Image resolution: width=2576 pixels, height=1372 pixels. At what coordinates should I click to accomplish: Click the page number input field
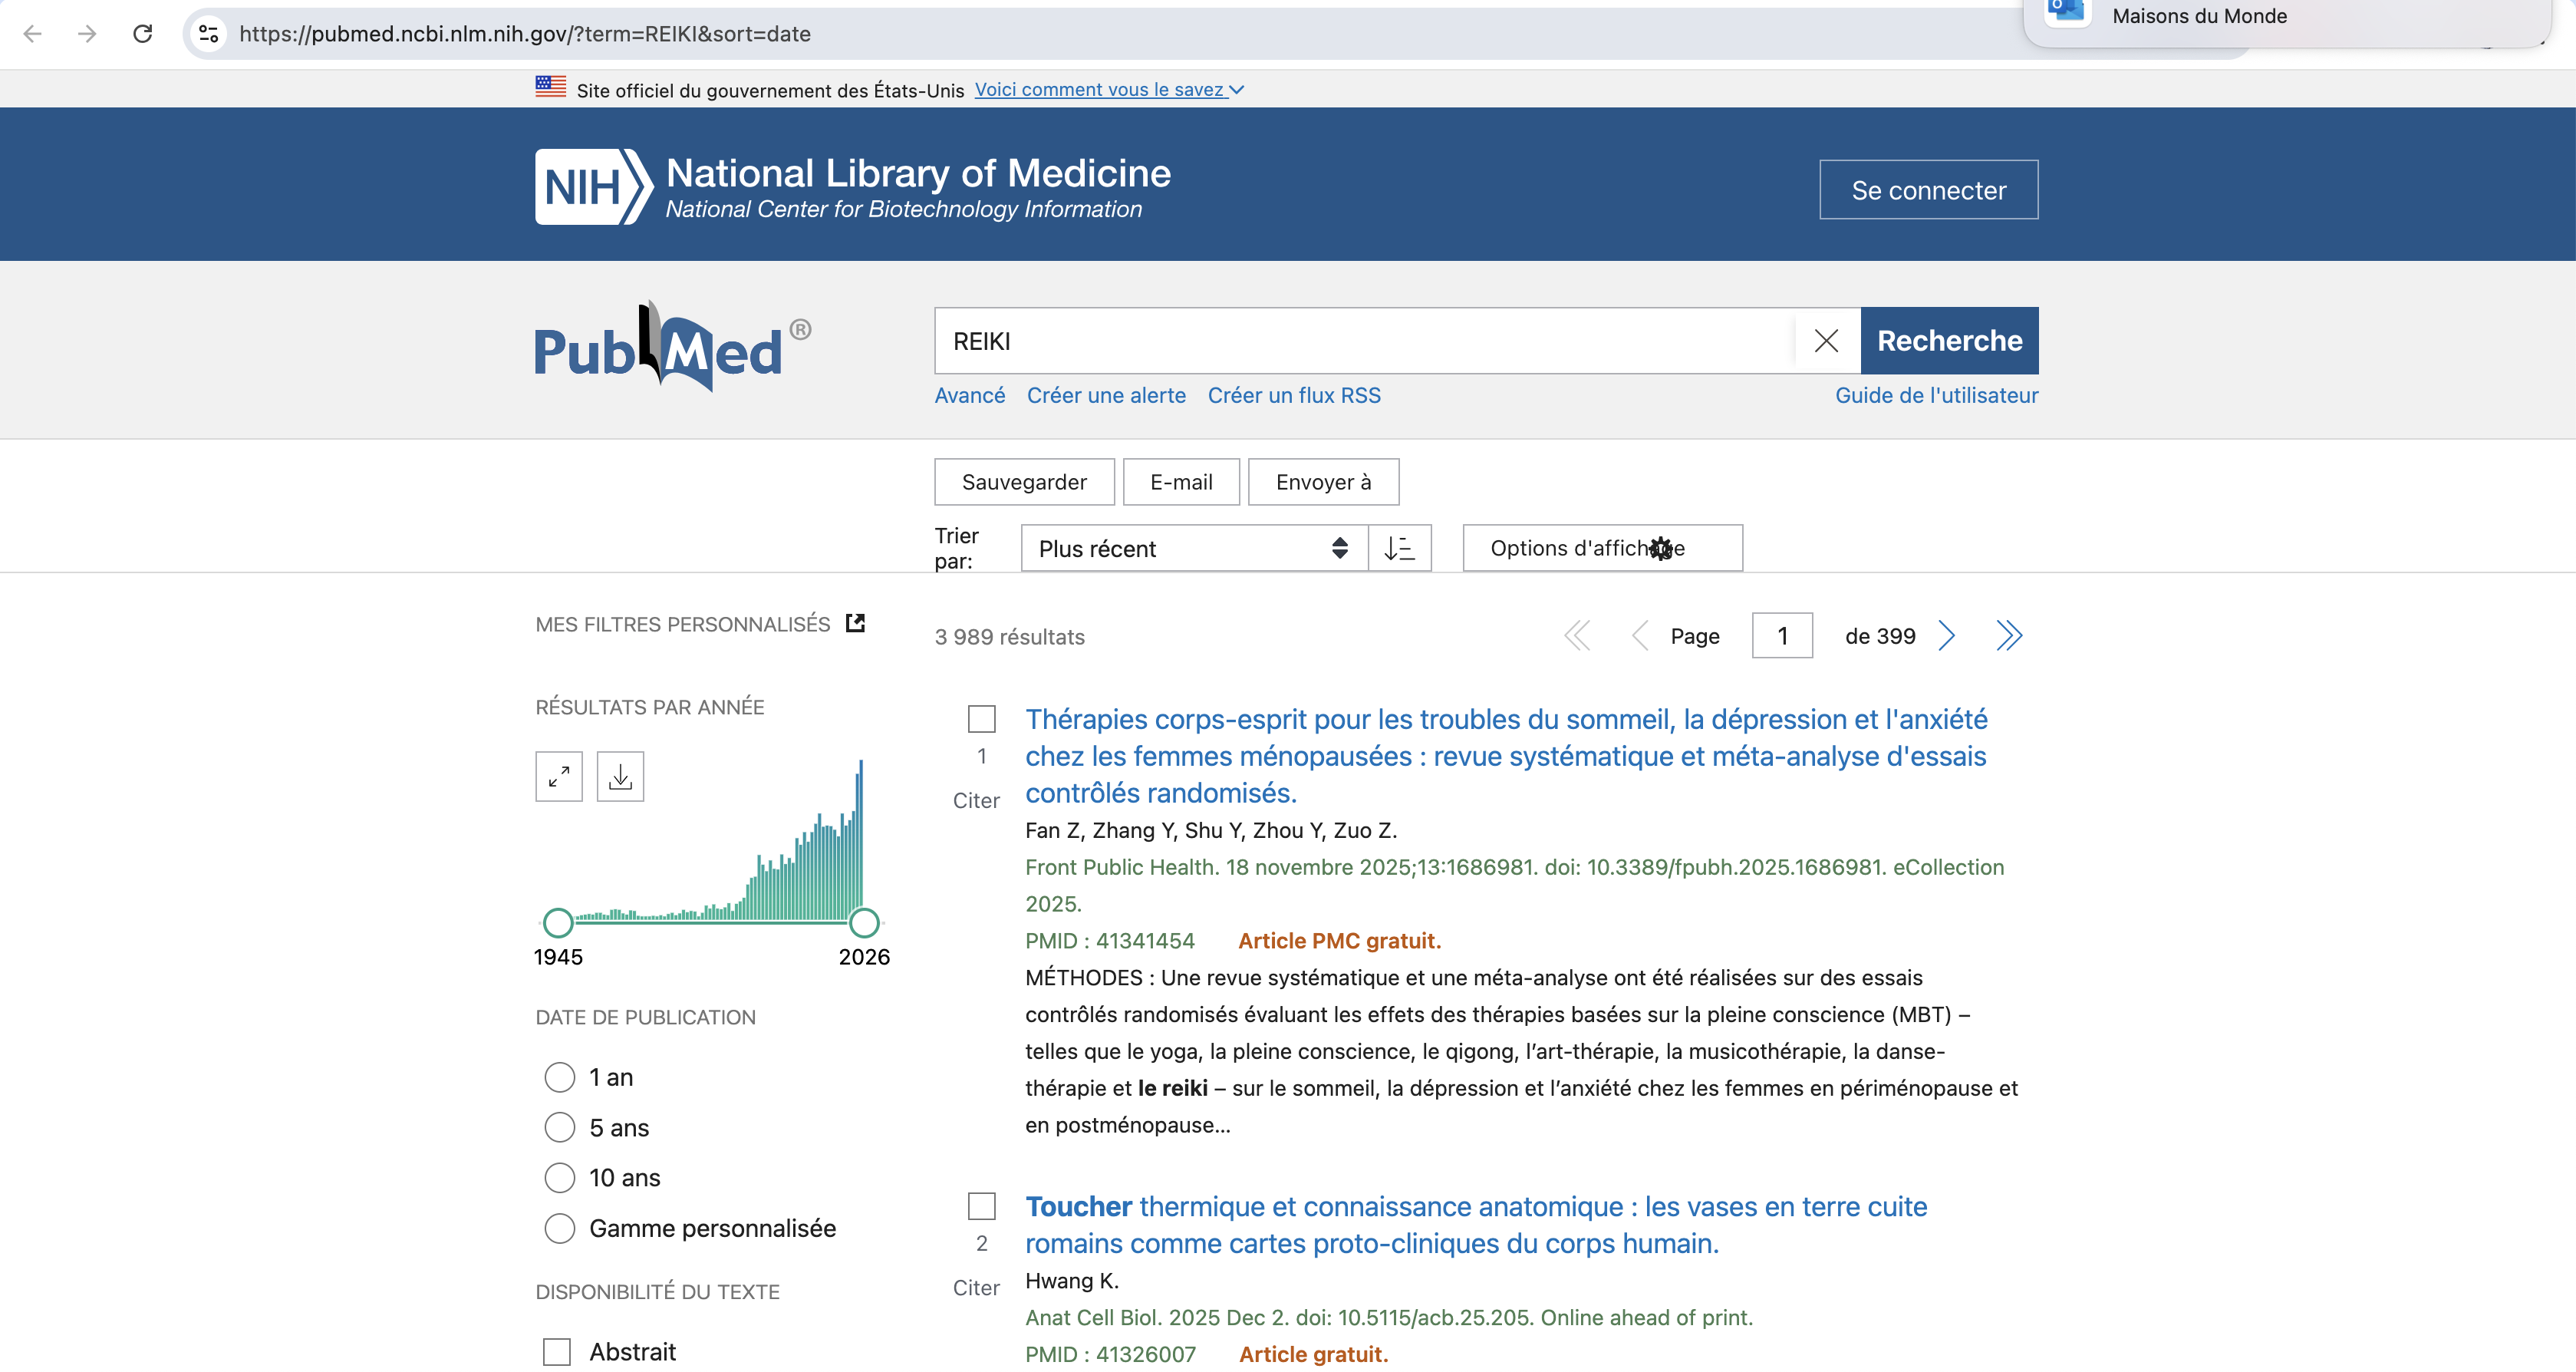pyautogui.click(x=1782, y=636)
